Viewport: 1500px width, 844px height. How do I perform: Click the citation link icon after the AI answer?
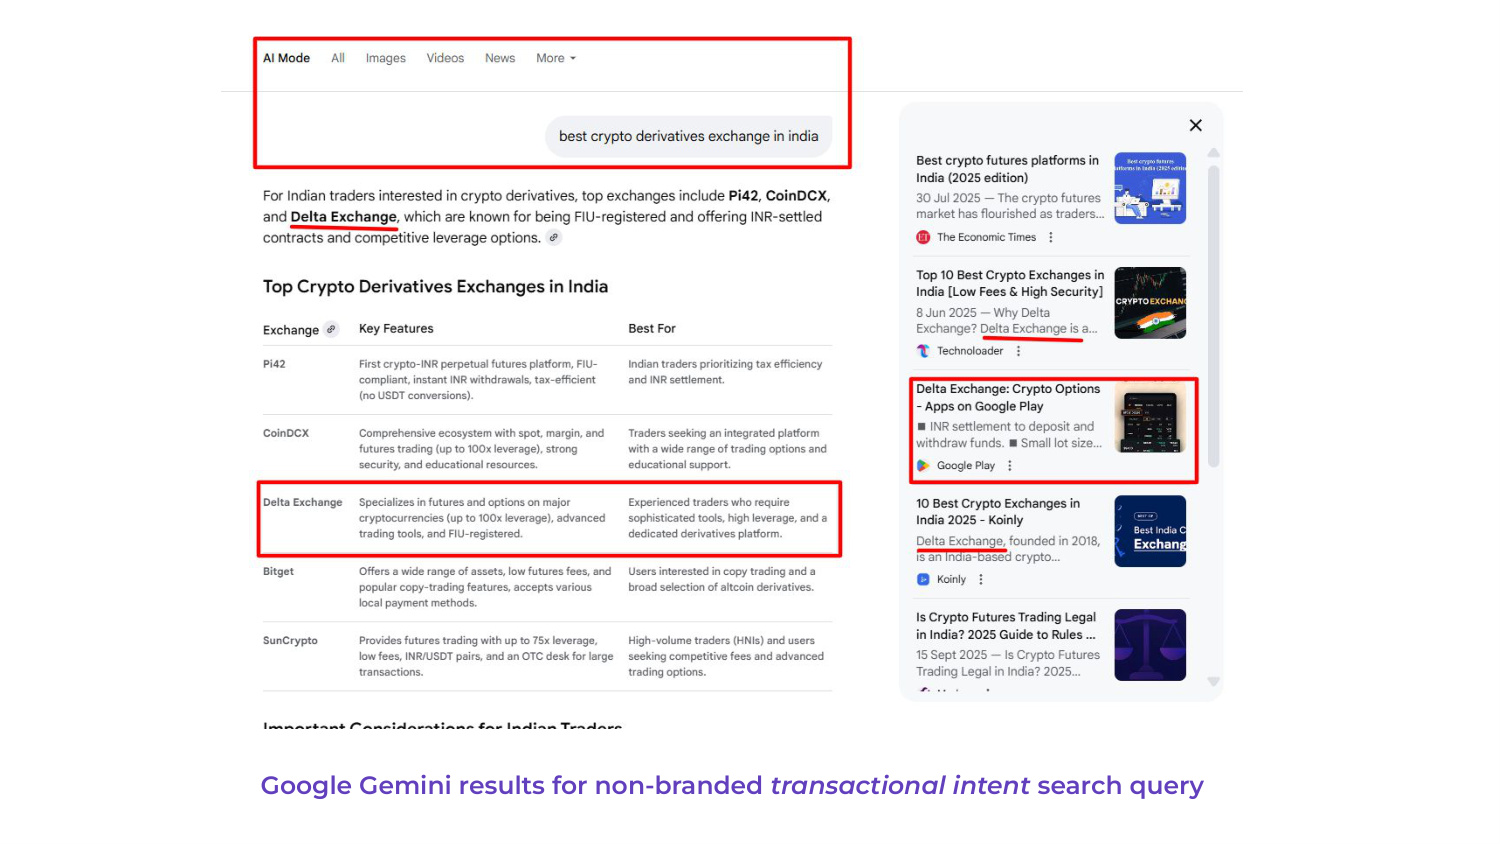pos(554,237)
